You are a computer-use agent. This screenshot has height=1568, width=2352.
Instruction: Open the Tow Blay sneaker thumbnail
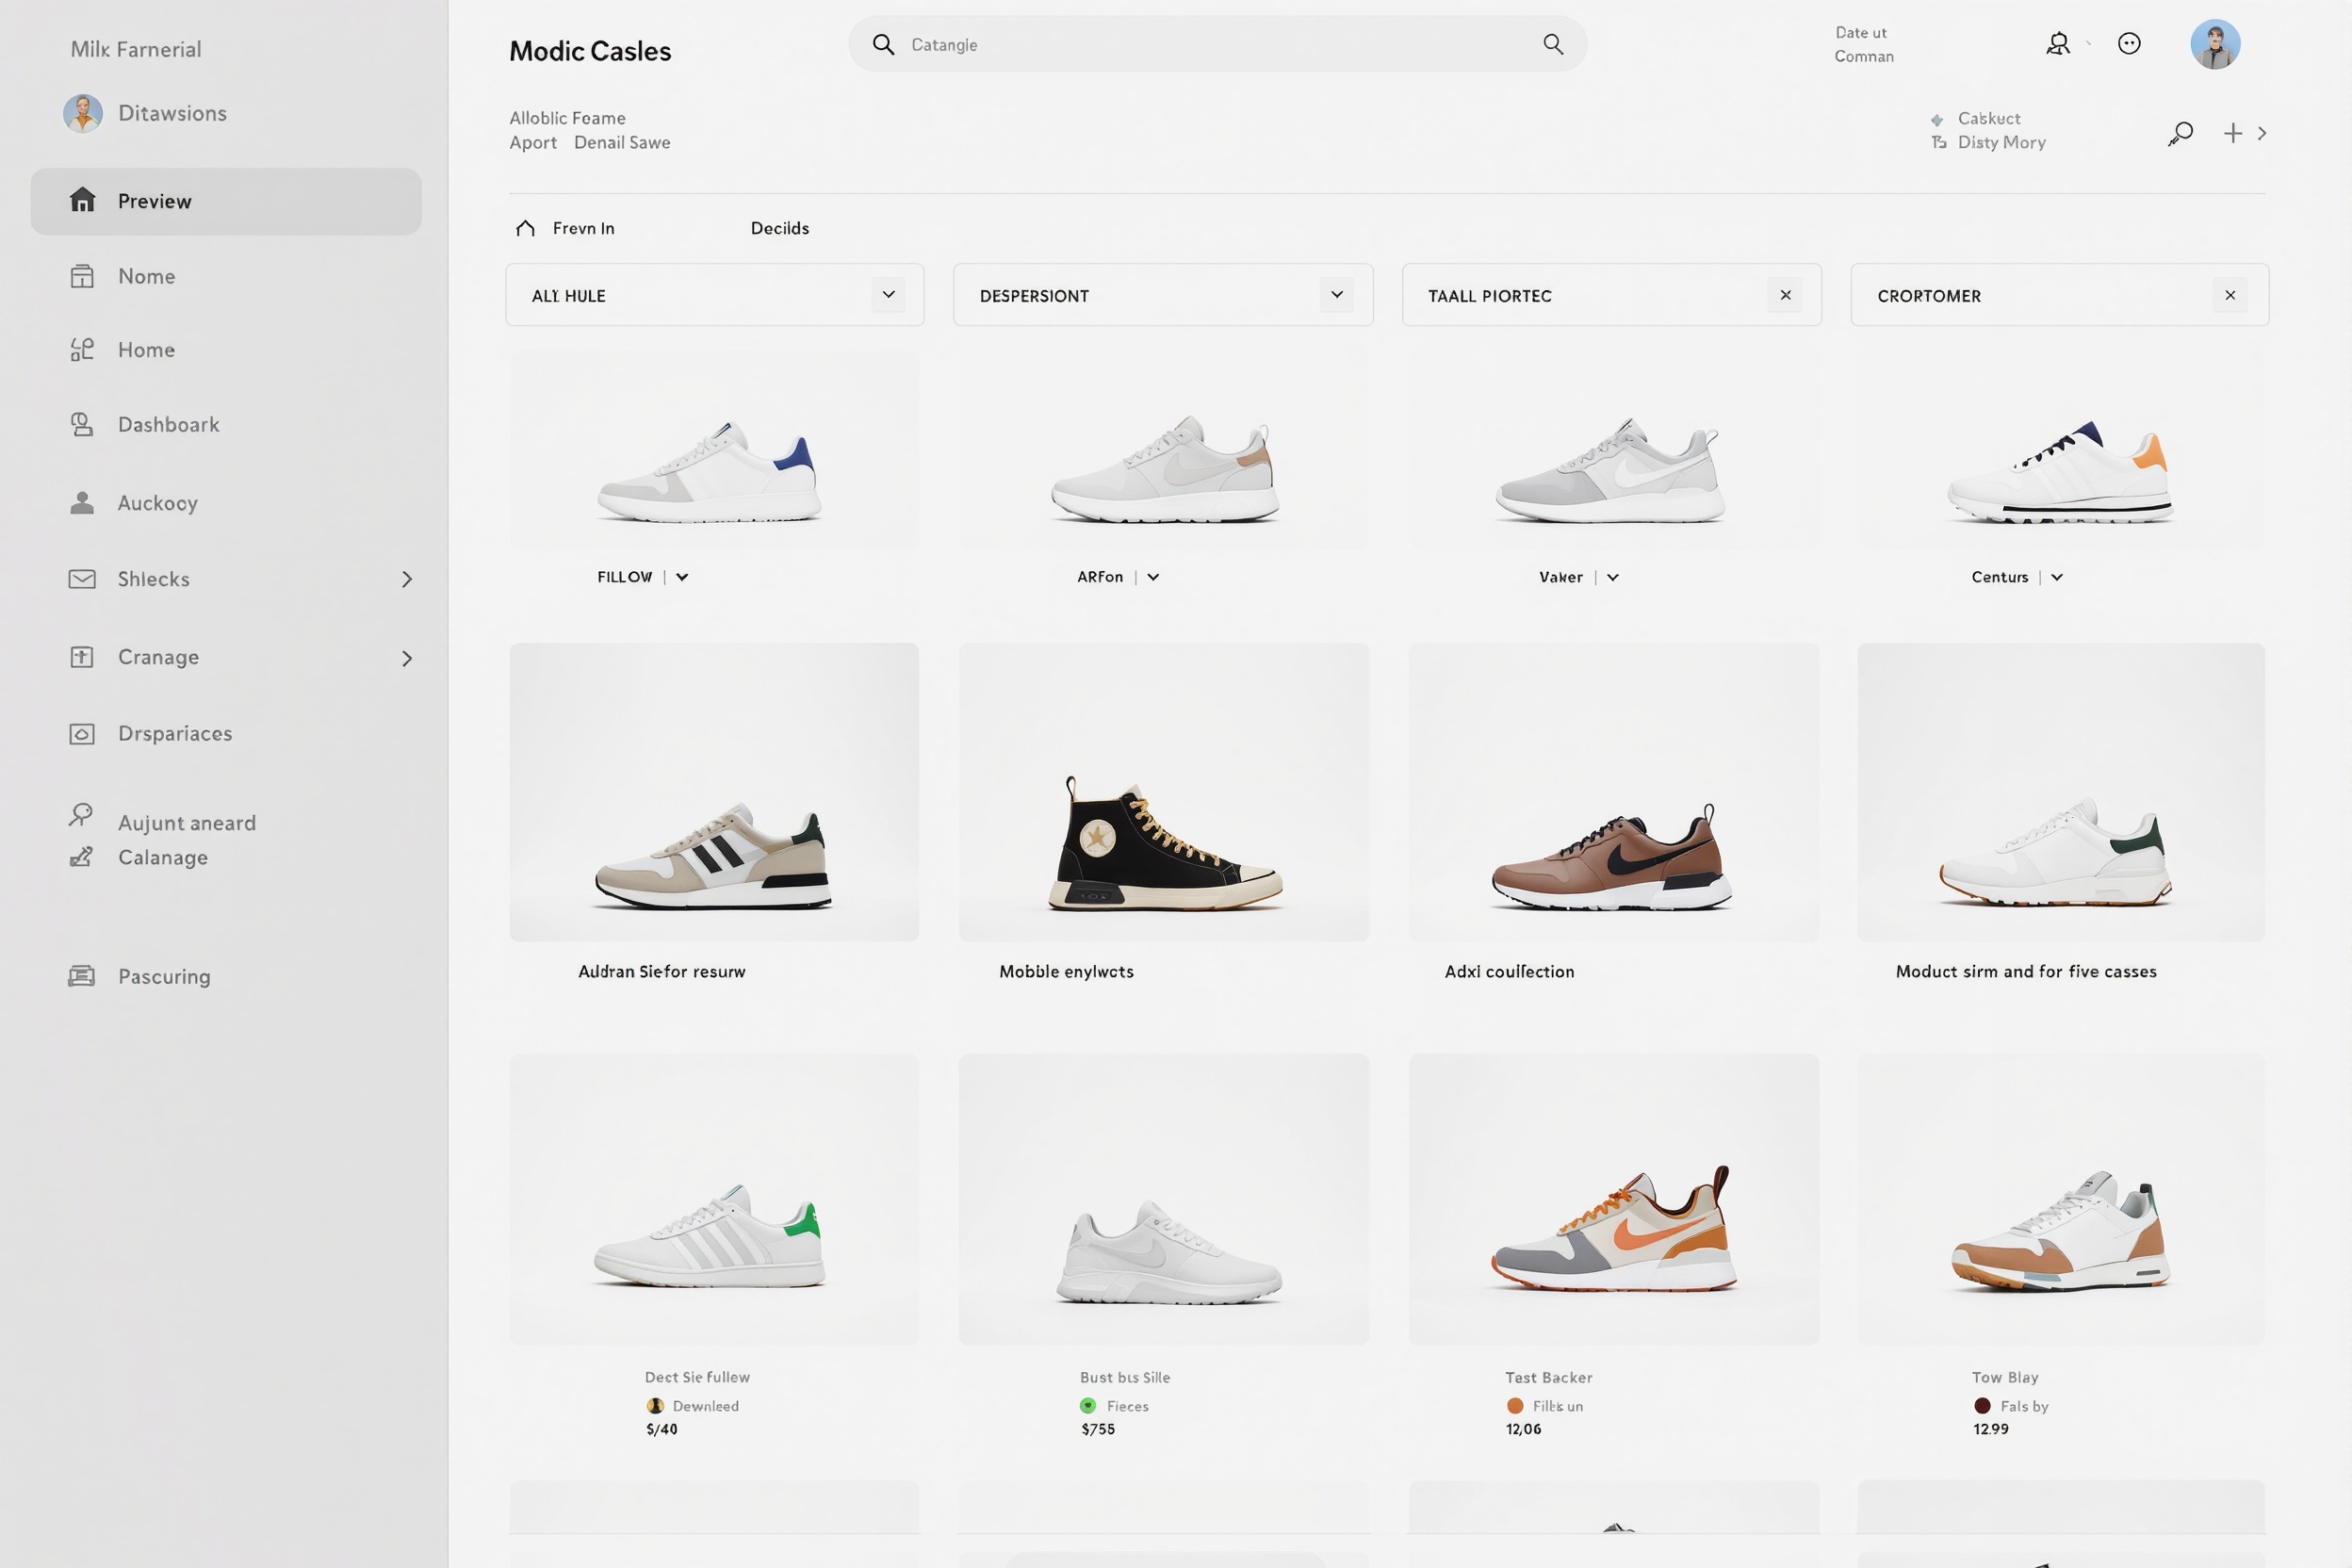[x=2061, y=1199]
